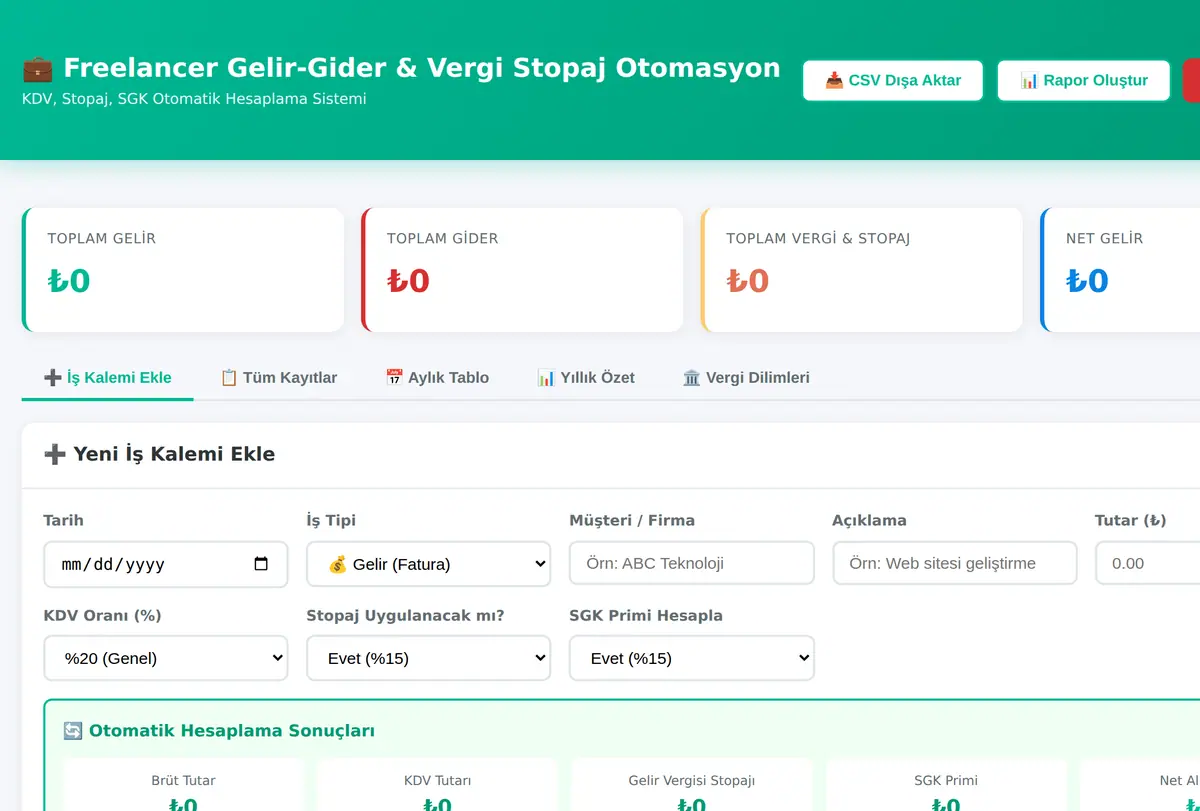Click the refresh icon beside Otomatik Hesaplama Sonuçları
1200x811 pixels.
tap(72, 731)
